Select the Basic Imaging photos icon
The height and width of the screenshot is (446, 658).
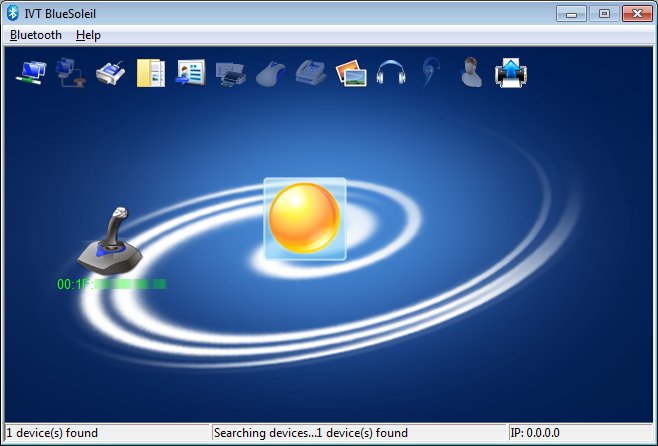tap(351, 73)
